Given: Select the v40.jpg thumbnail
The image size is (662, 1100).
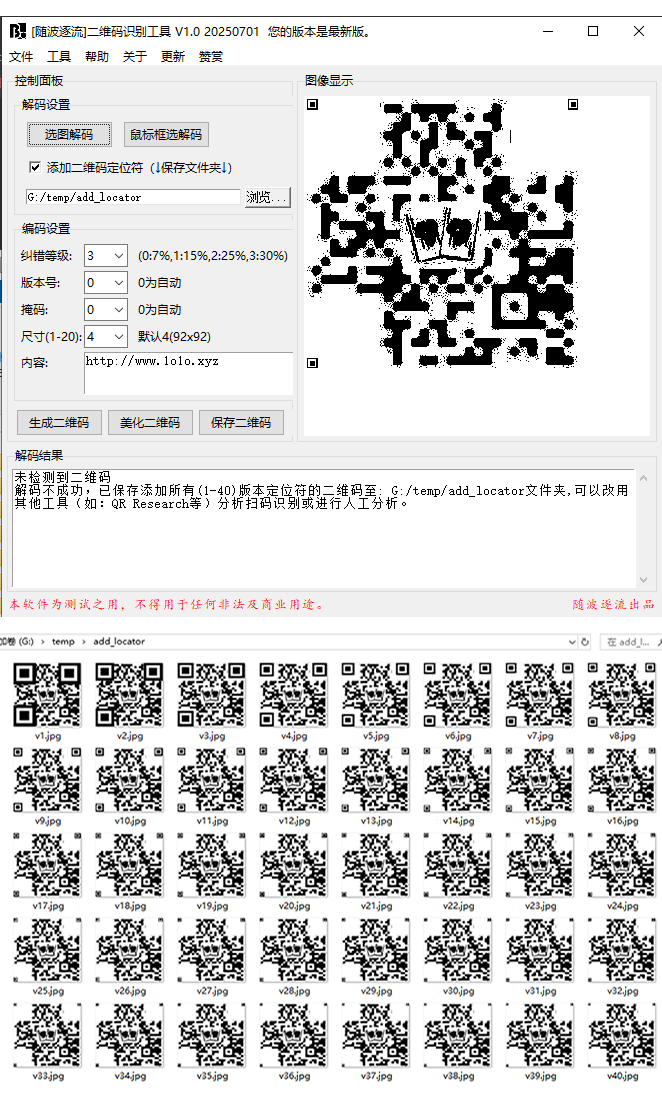Looking at the screenshot, I should pos(622,1035).
